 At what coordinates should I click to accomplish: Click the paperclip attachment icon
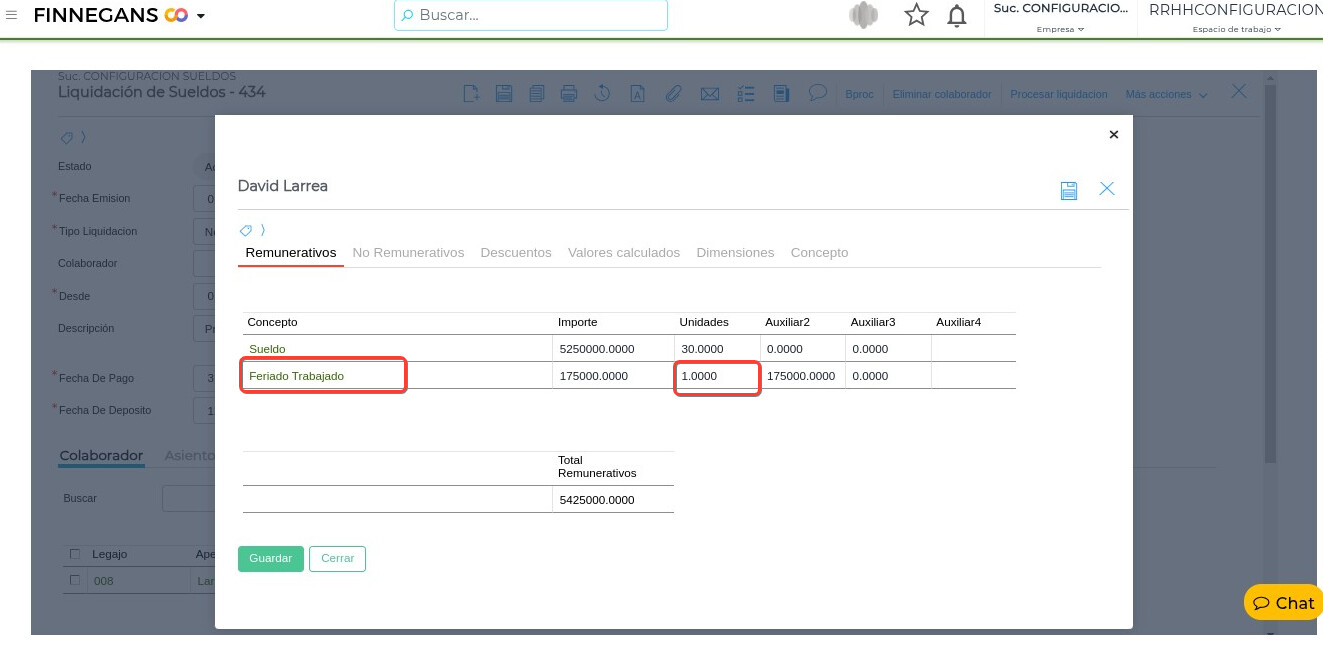pos(673,94)
